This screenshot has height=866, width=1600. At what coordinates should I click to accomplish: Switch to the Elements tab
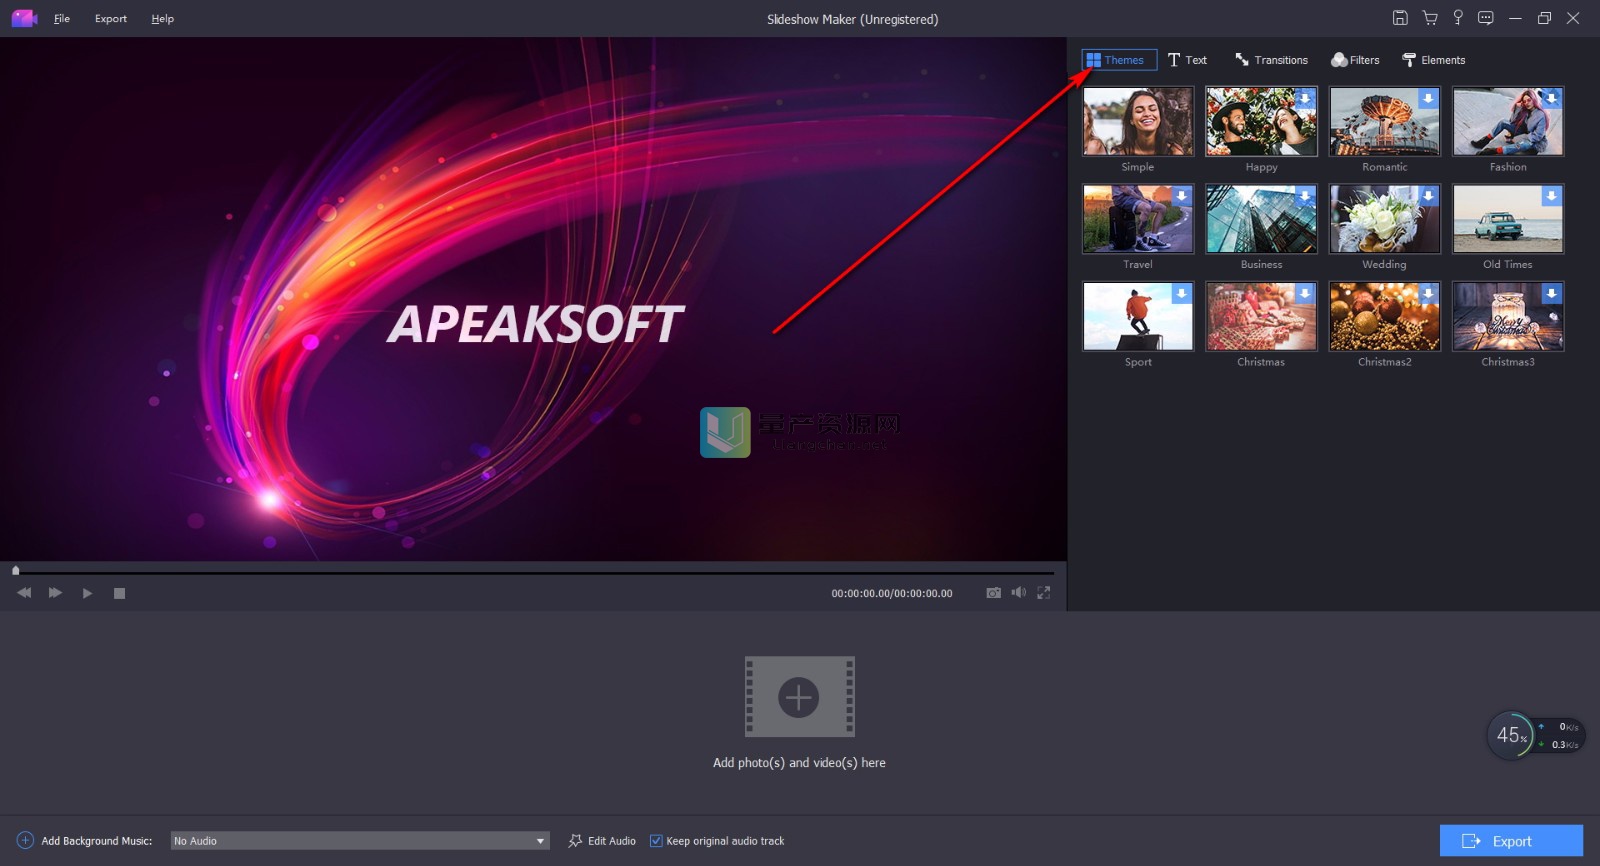pyautogui.click(x=1434, y=60)
